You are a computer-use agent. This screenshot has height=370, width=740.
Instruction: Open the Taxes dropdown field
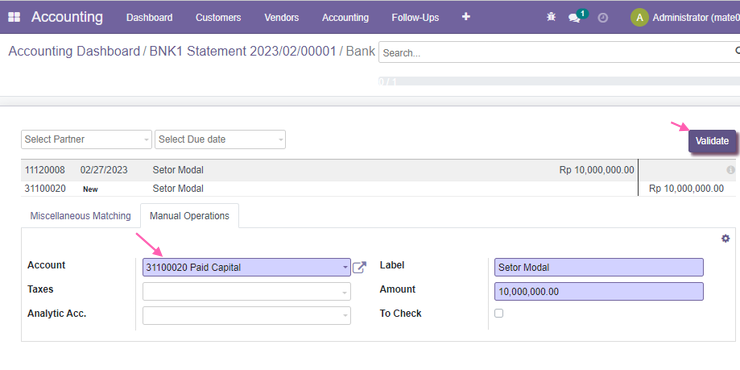(246, 291)
